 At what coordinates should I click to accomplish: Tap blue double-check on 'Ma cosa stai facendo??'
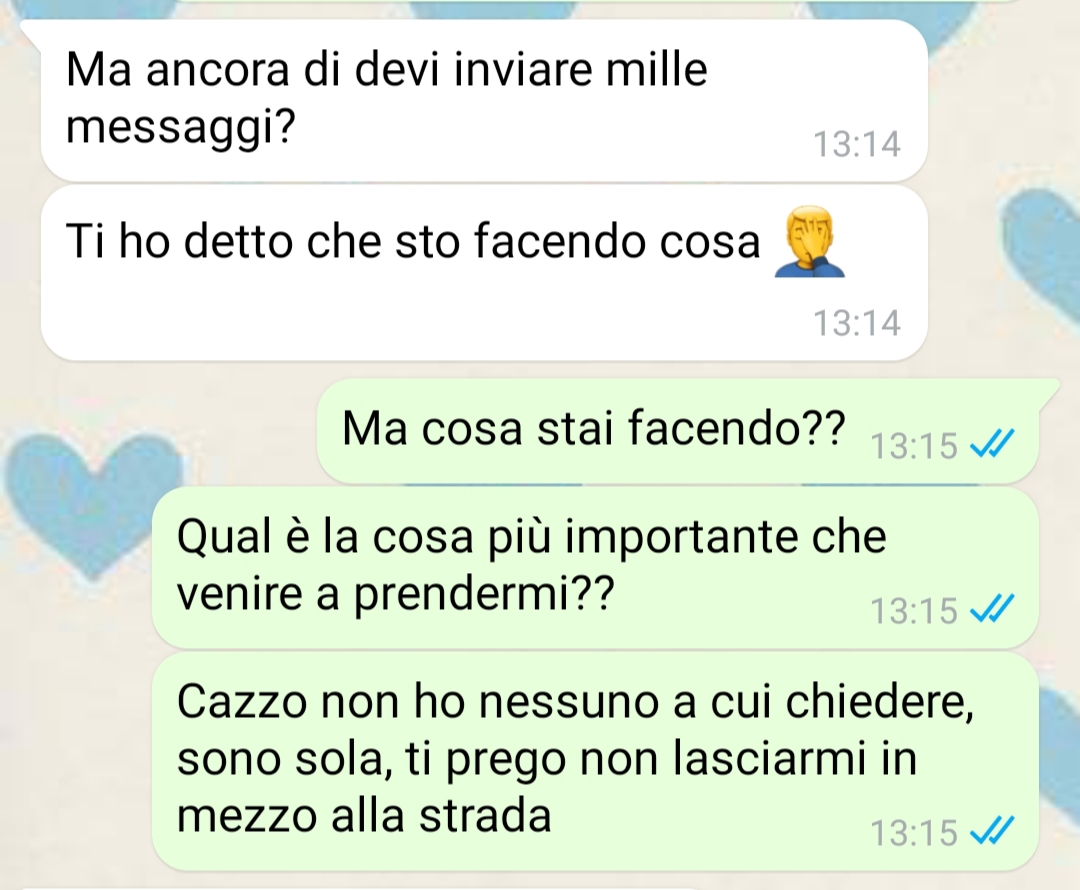[992, 444]
